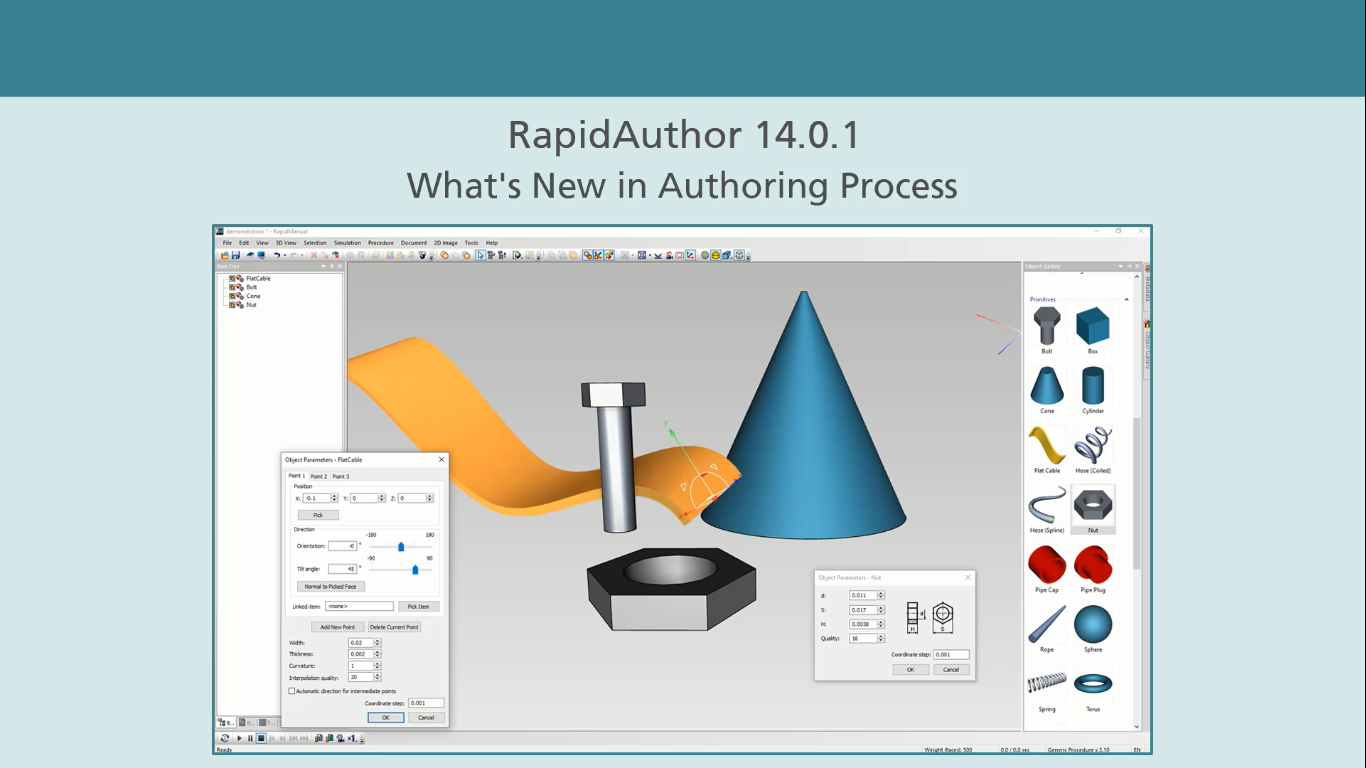The image size is (1366, 768).
Task: Choose the Cone primitive in Object Gallery
Action: pos(1047,390)
